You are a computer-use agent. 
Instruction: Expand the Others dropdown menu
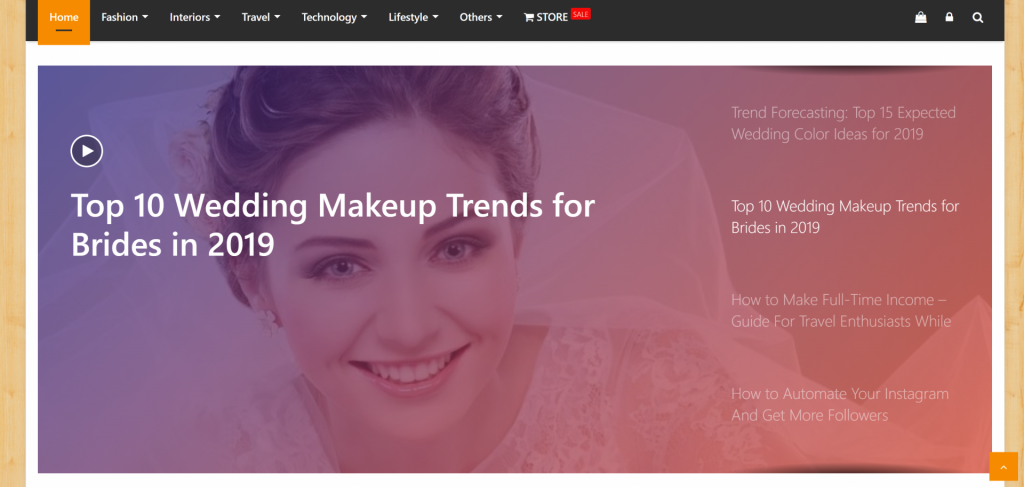point(481,18)
